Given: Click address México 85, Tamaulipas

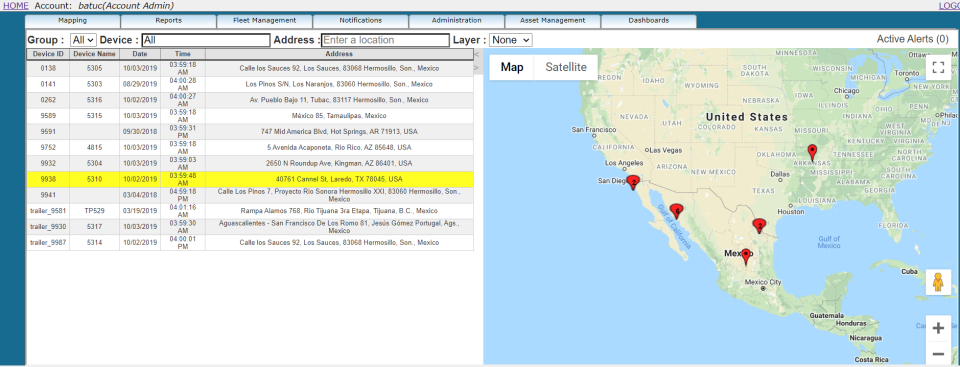Looking at the screenshot, I should click(339, 116).
